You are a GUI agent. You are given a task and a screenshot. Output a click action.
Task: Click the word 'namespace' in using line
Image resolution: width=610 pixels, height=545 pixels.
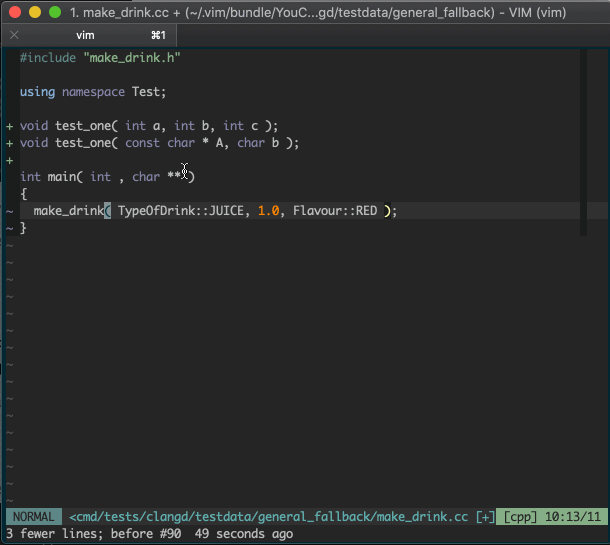point(93,92)
